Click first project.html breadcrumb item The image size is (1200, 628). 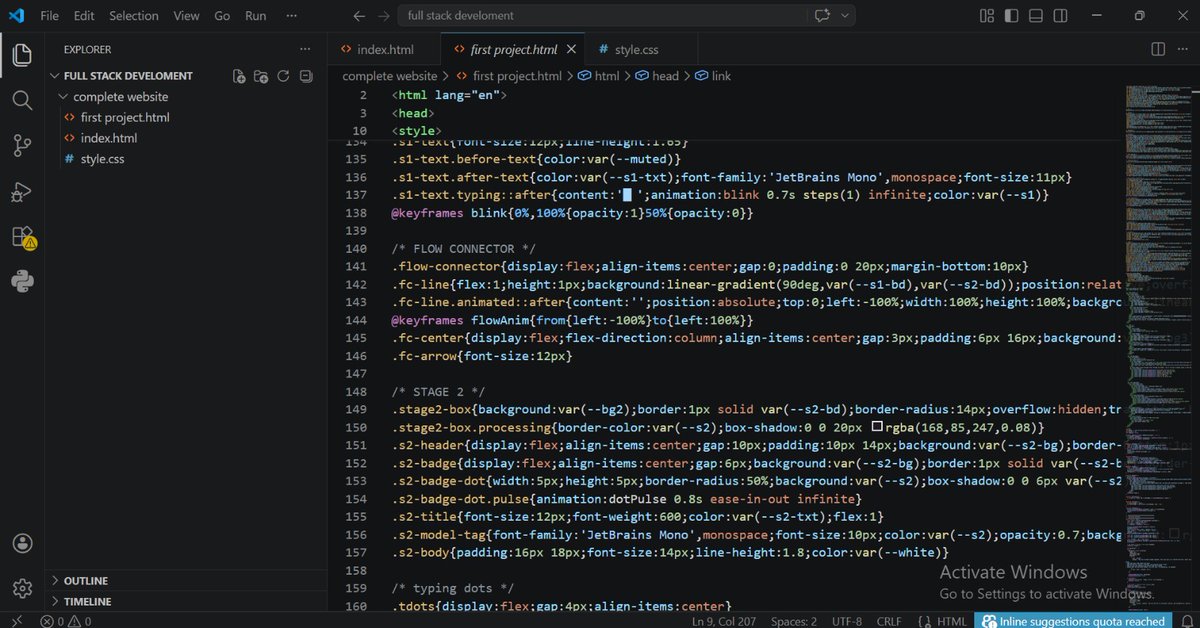point(508,76)
